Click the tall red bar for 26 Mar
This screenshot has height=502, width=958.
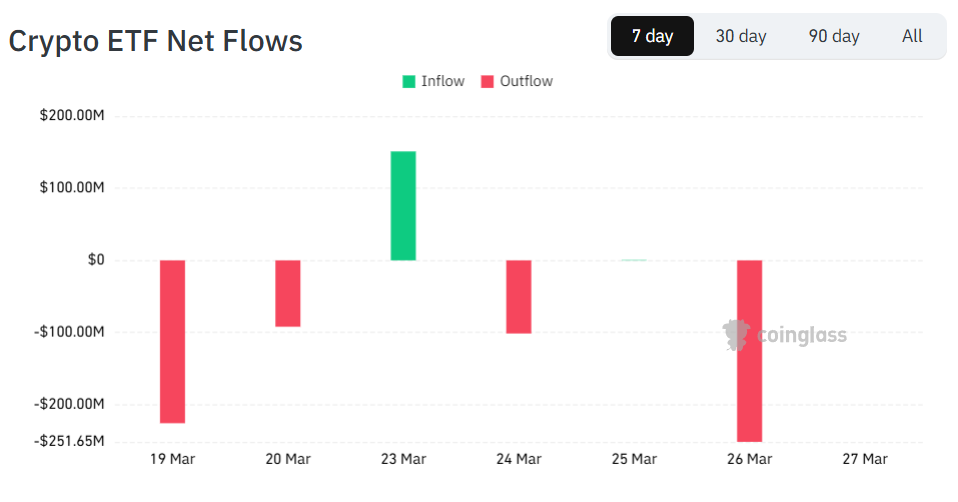click(x=749, y=350)
